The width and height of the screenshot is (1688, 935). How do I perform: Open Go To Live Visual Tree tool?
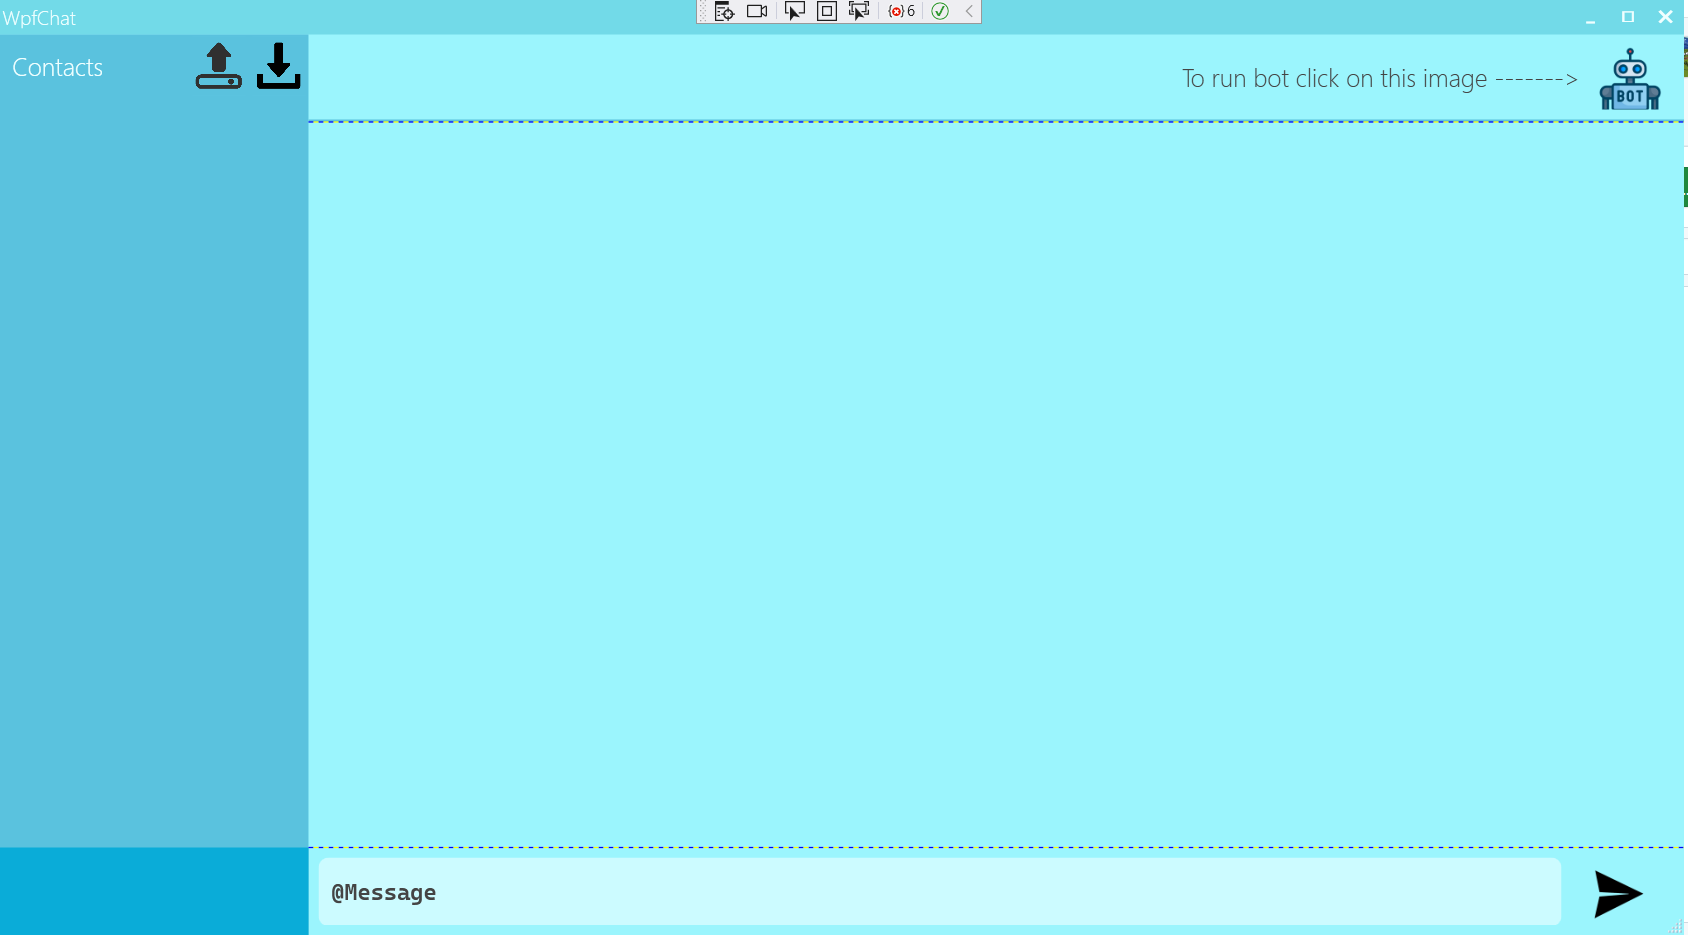click(724, 12)
